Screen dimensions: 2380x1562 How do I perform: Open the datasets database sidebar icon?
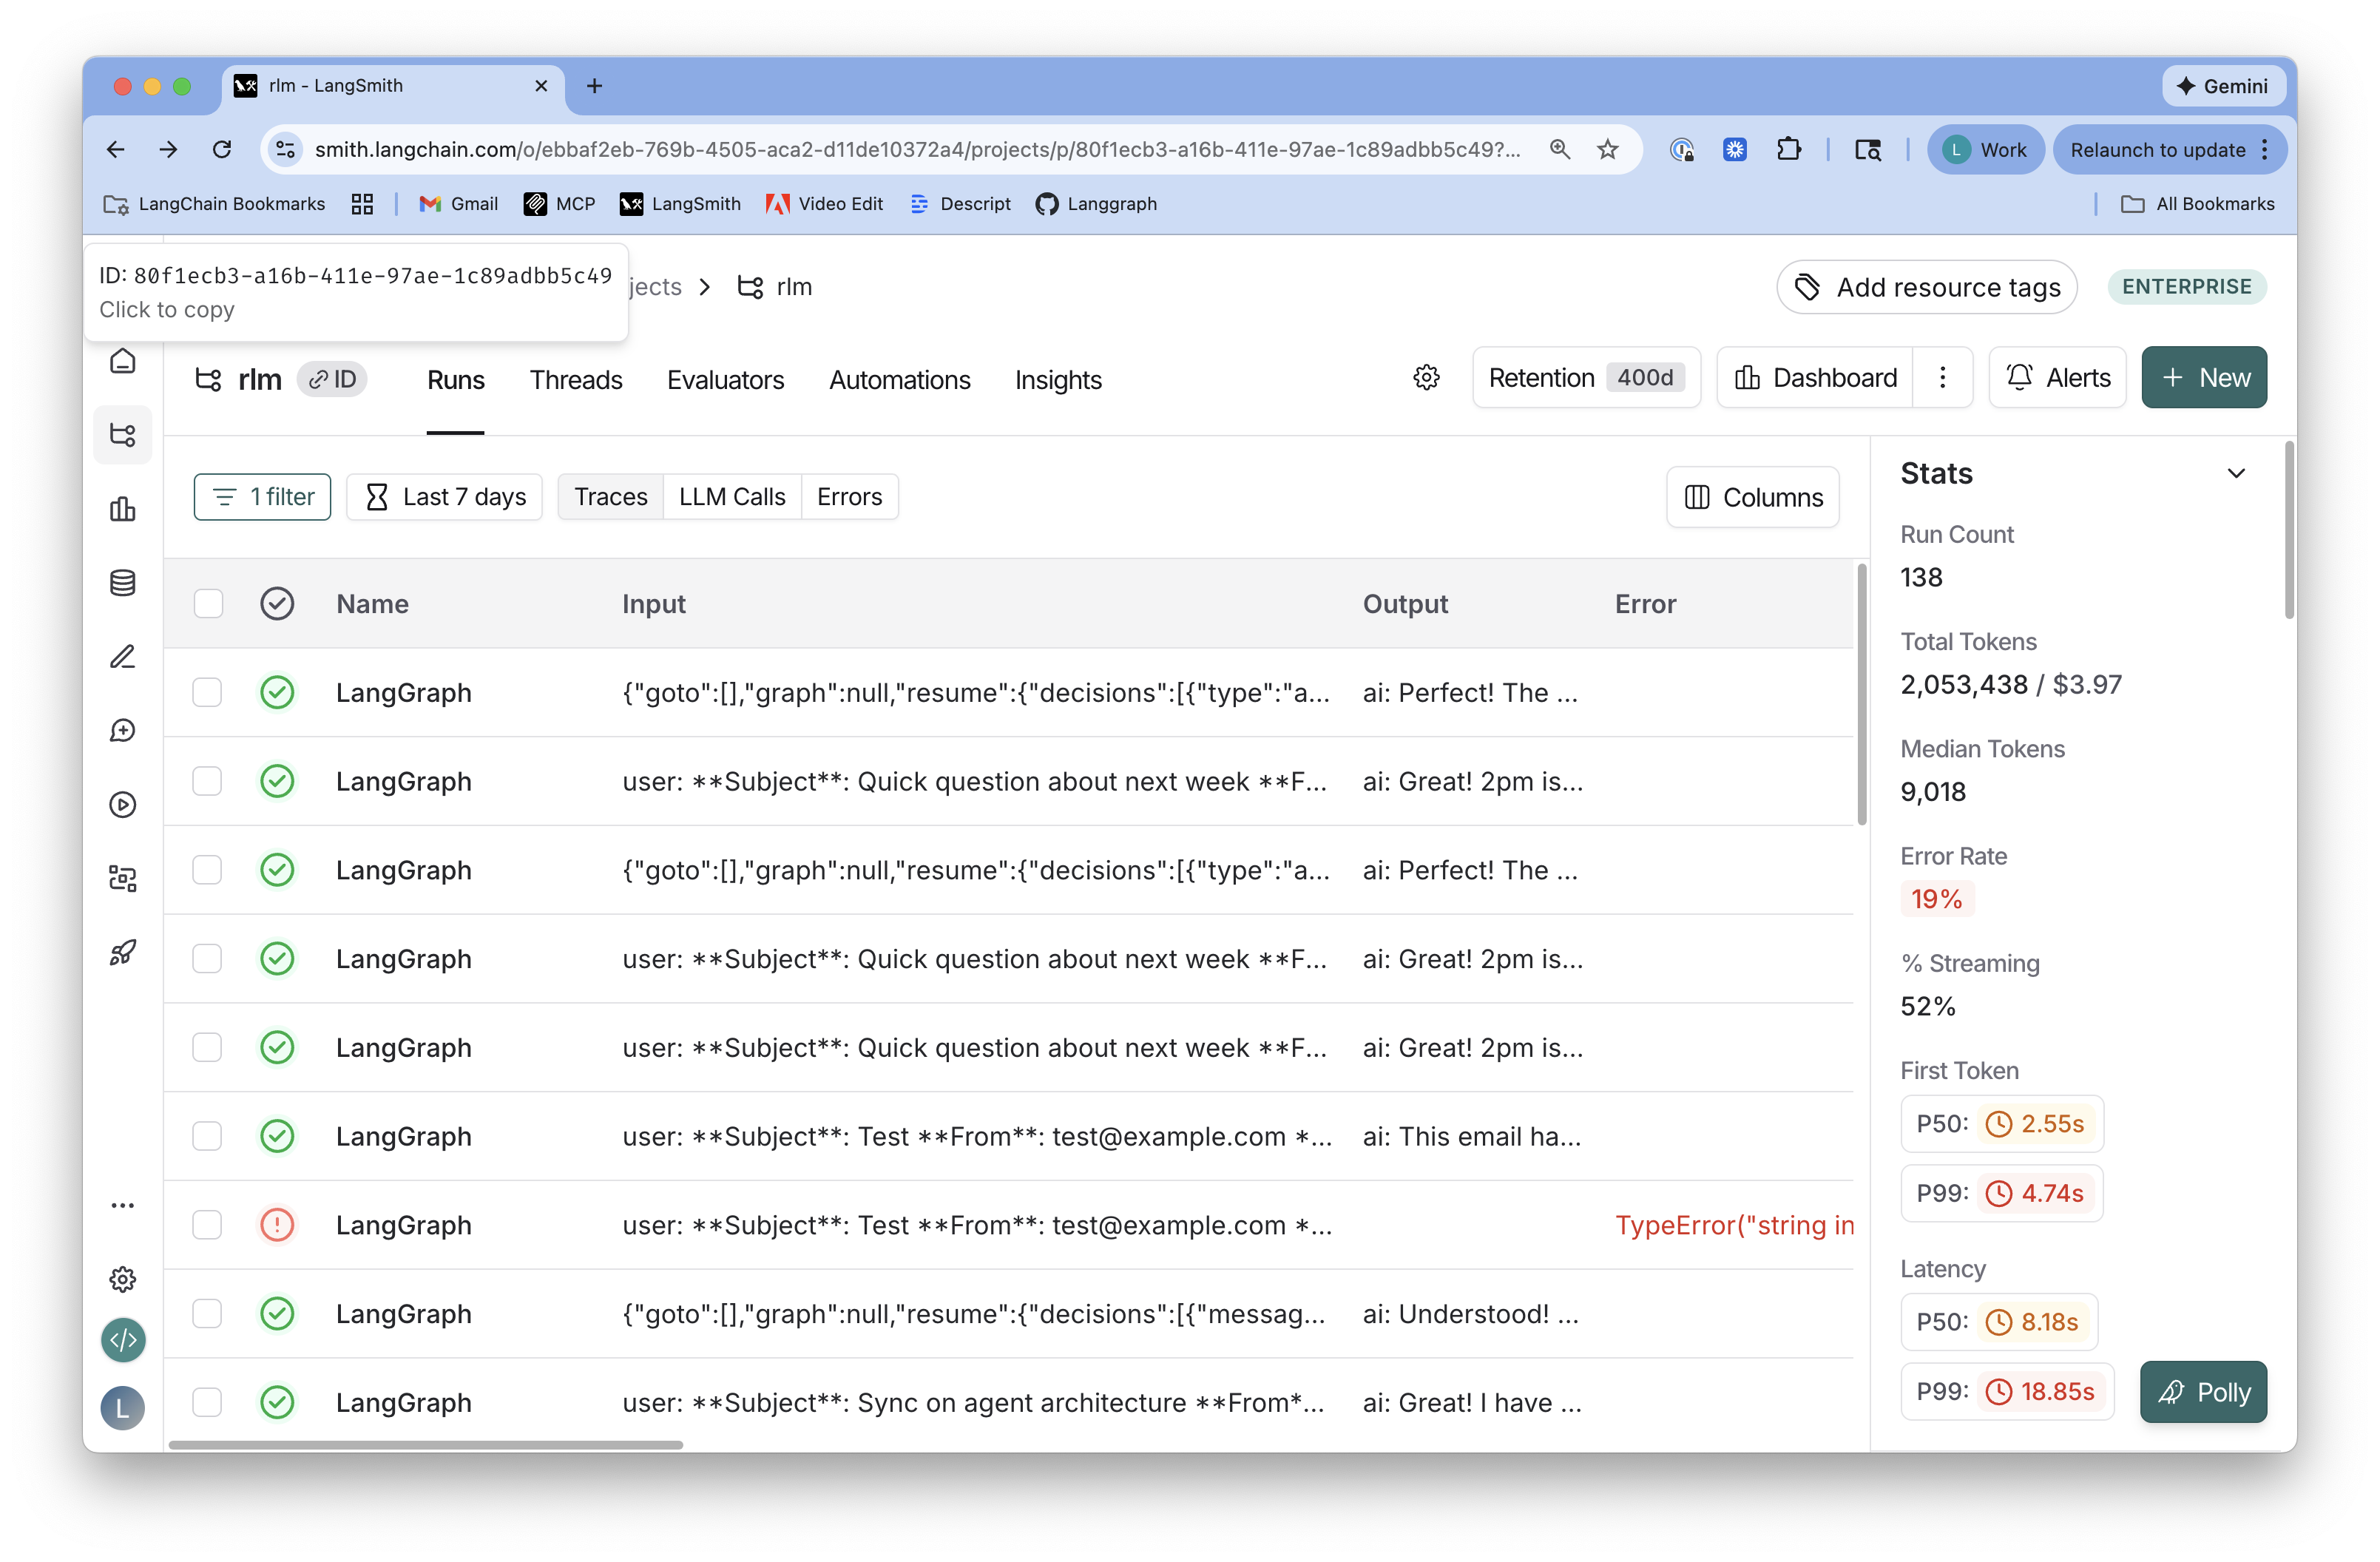click(122, 583)
